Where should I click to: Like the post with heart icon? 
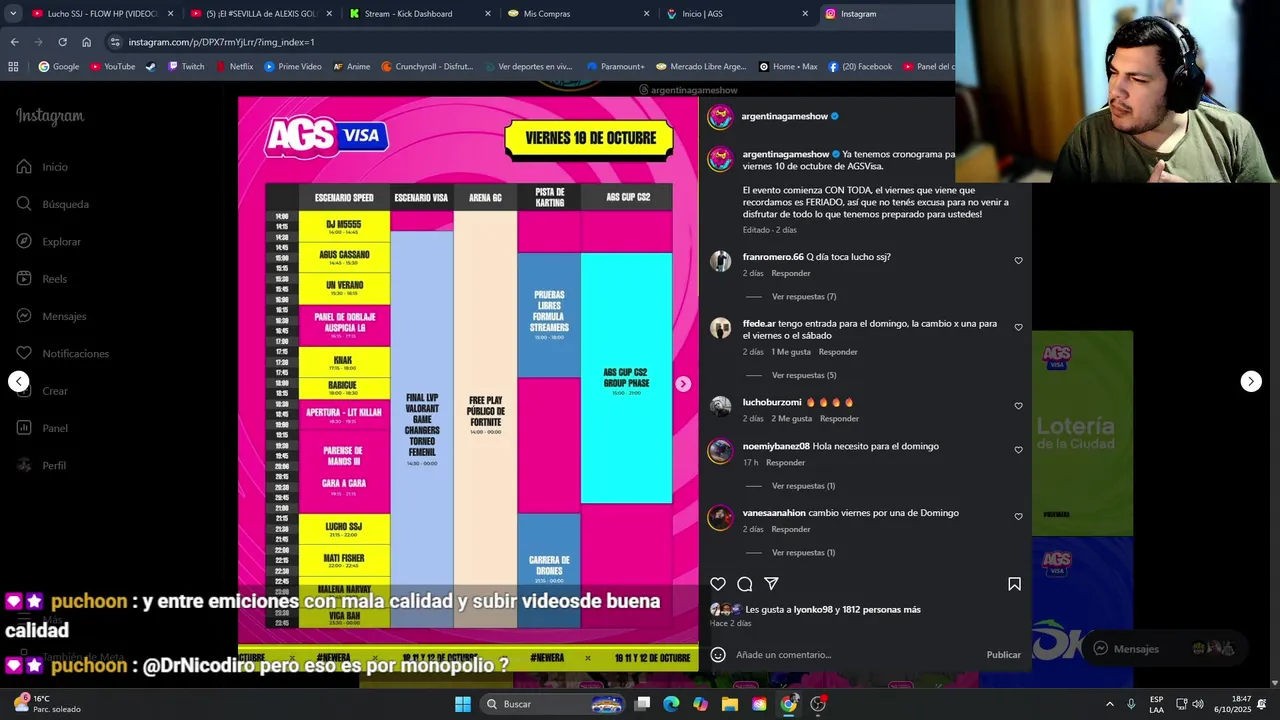point(717,584)
